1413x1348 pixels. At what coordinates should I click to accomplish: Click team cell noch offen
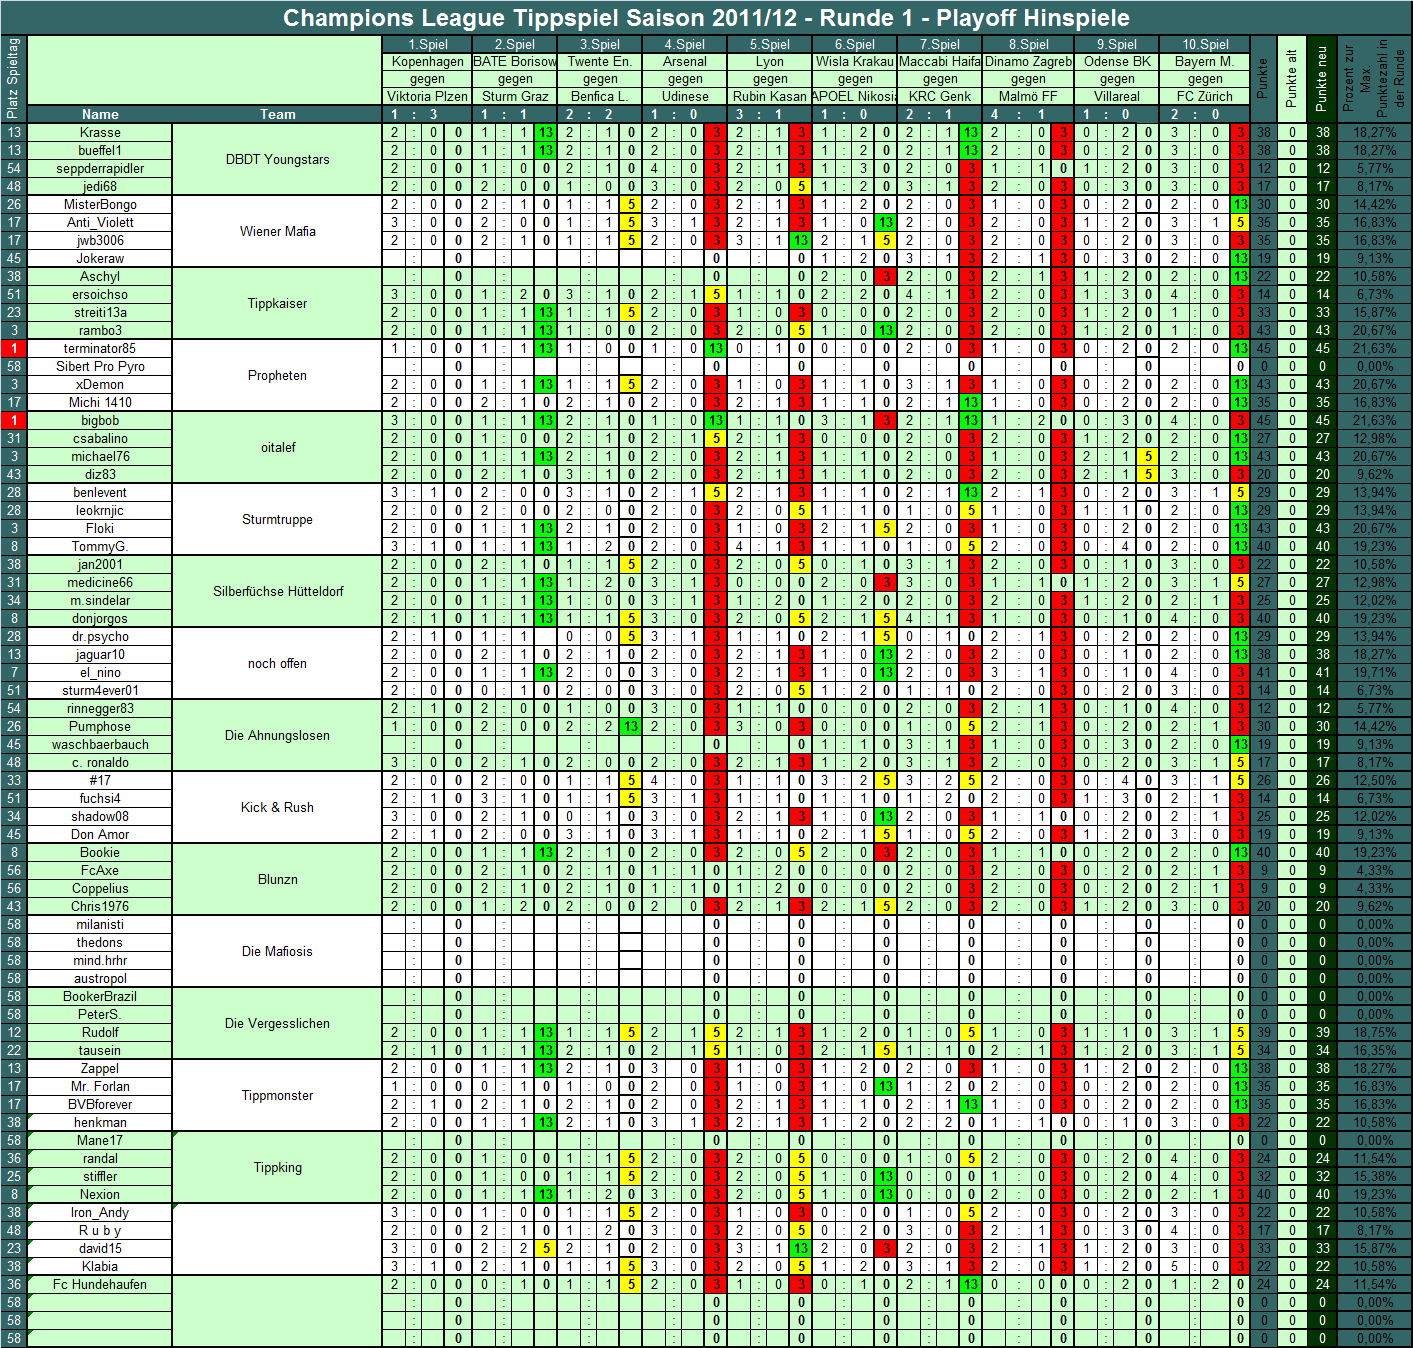pyautogui.click(x=277, y=663)
